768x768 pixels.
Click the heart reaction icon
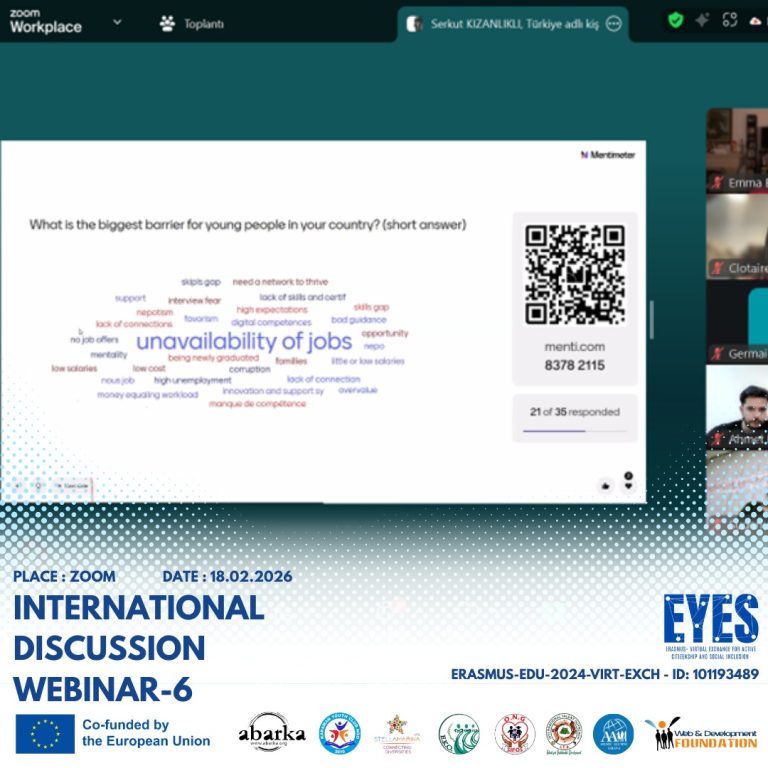coord(628,485)
